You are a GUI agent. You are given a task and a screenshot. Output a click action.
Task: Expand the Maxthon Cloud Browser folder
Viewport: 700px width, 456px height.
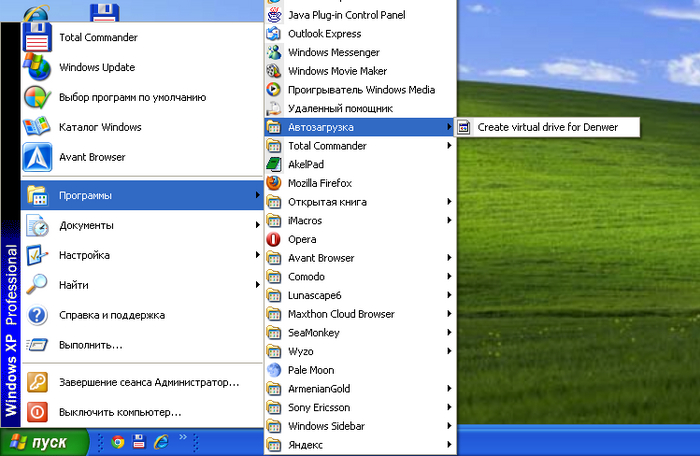[x=341, y=314]
